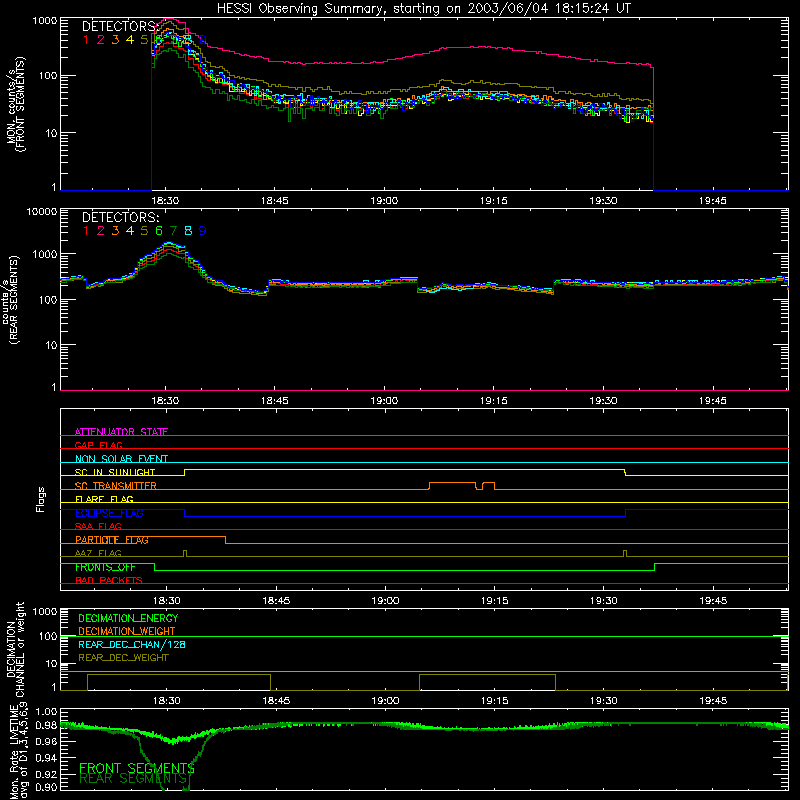Viewport: 800px width, 800px height.
Task: Click the vertical Flags axis title
Action: click(x=40, y=500)
